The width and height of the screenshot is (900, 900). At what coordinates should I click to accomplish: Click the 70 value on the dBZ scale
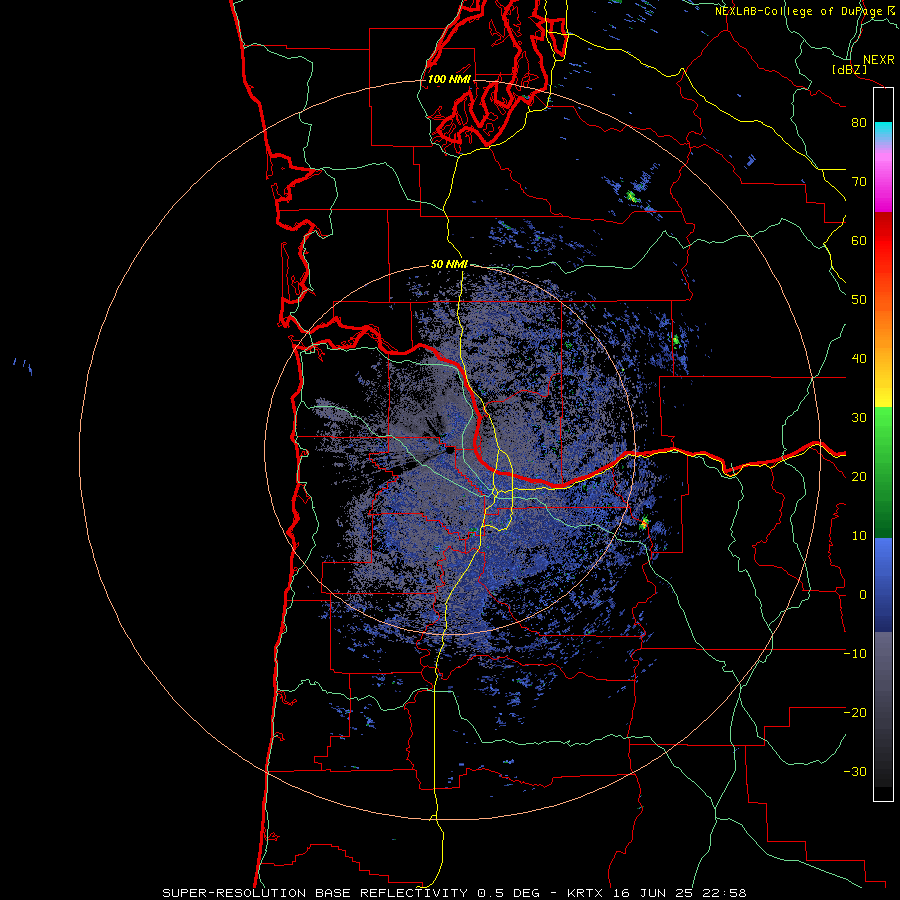coord(859,182)
